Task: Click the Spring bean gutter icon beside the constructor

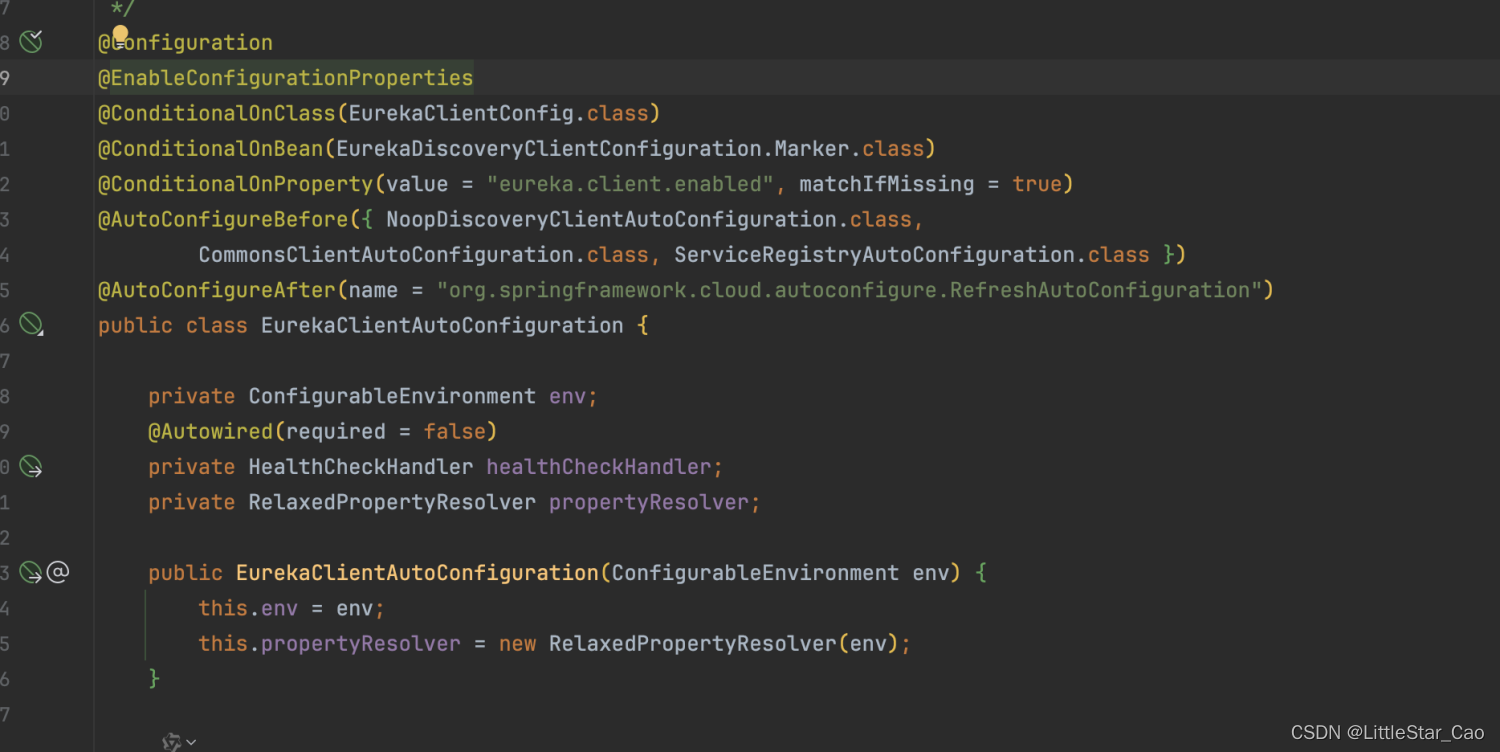Action: tap(31, 572)
